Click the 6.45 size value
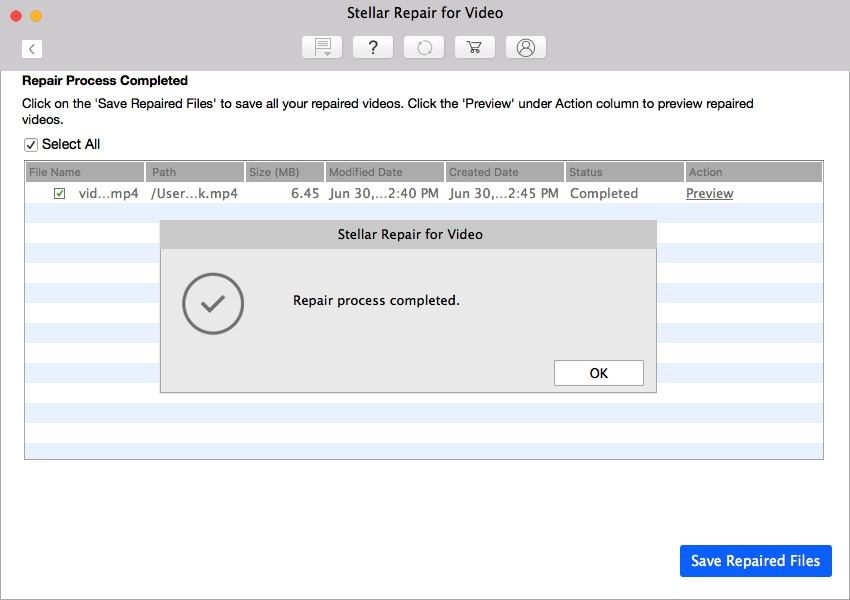This screenshot has width=850, height=600. [x=305, y=193]
